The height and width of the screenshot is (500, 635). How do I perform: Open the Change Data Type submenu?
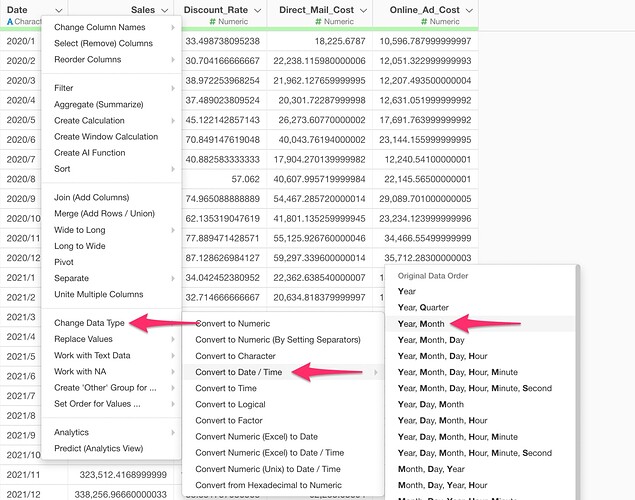tap(90, 323)
